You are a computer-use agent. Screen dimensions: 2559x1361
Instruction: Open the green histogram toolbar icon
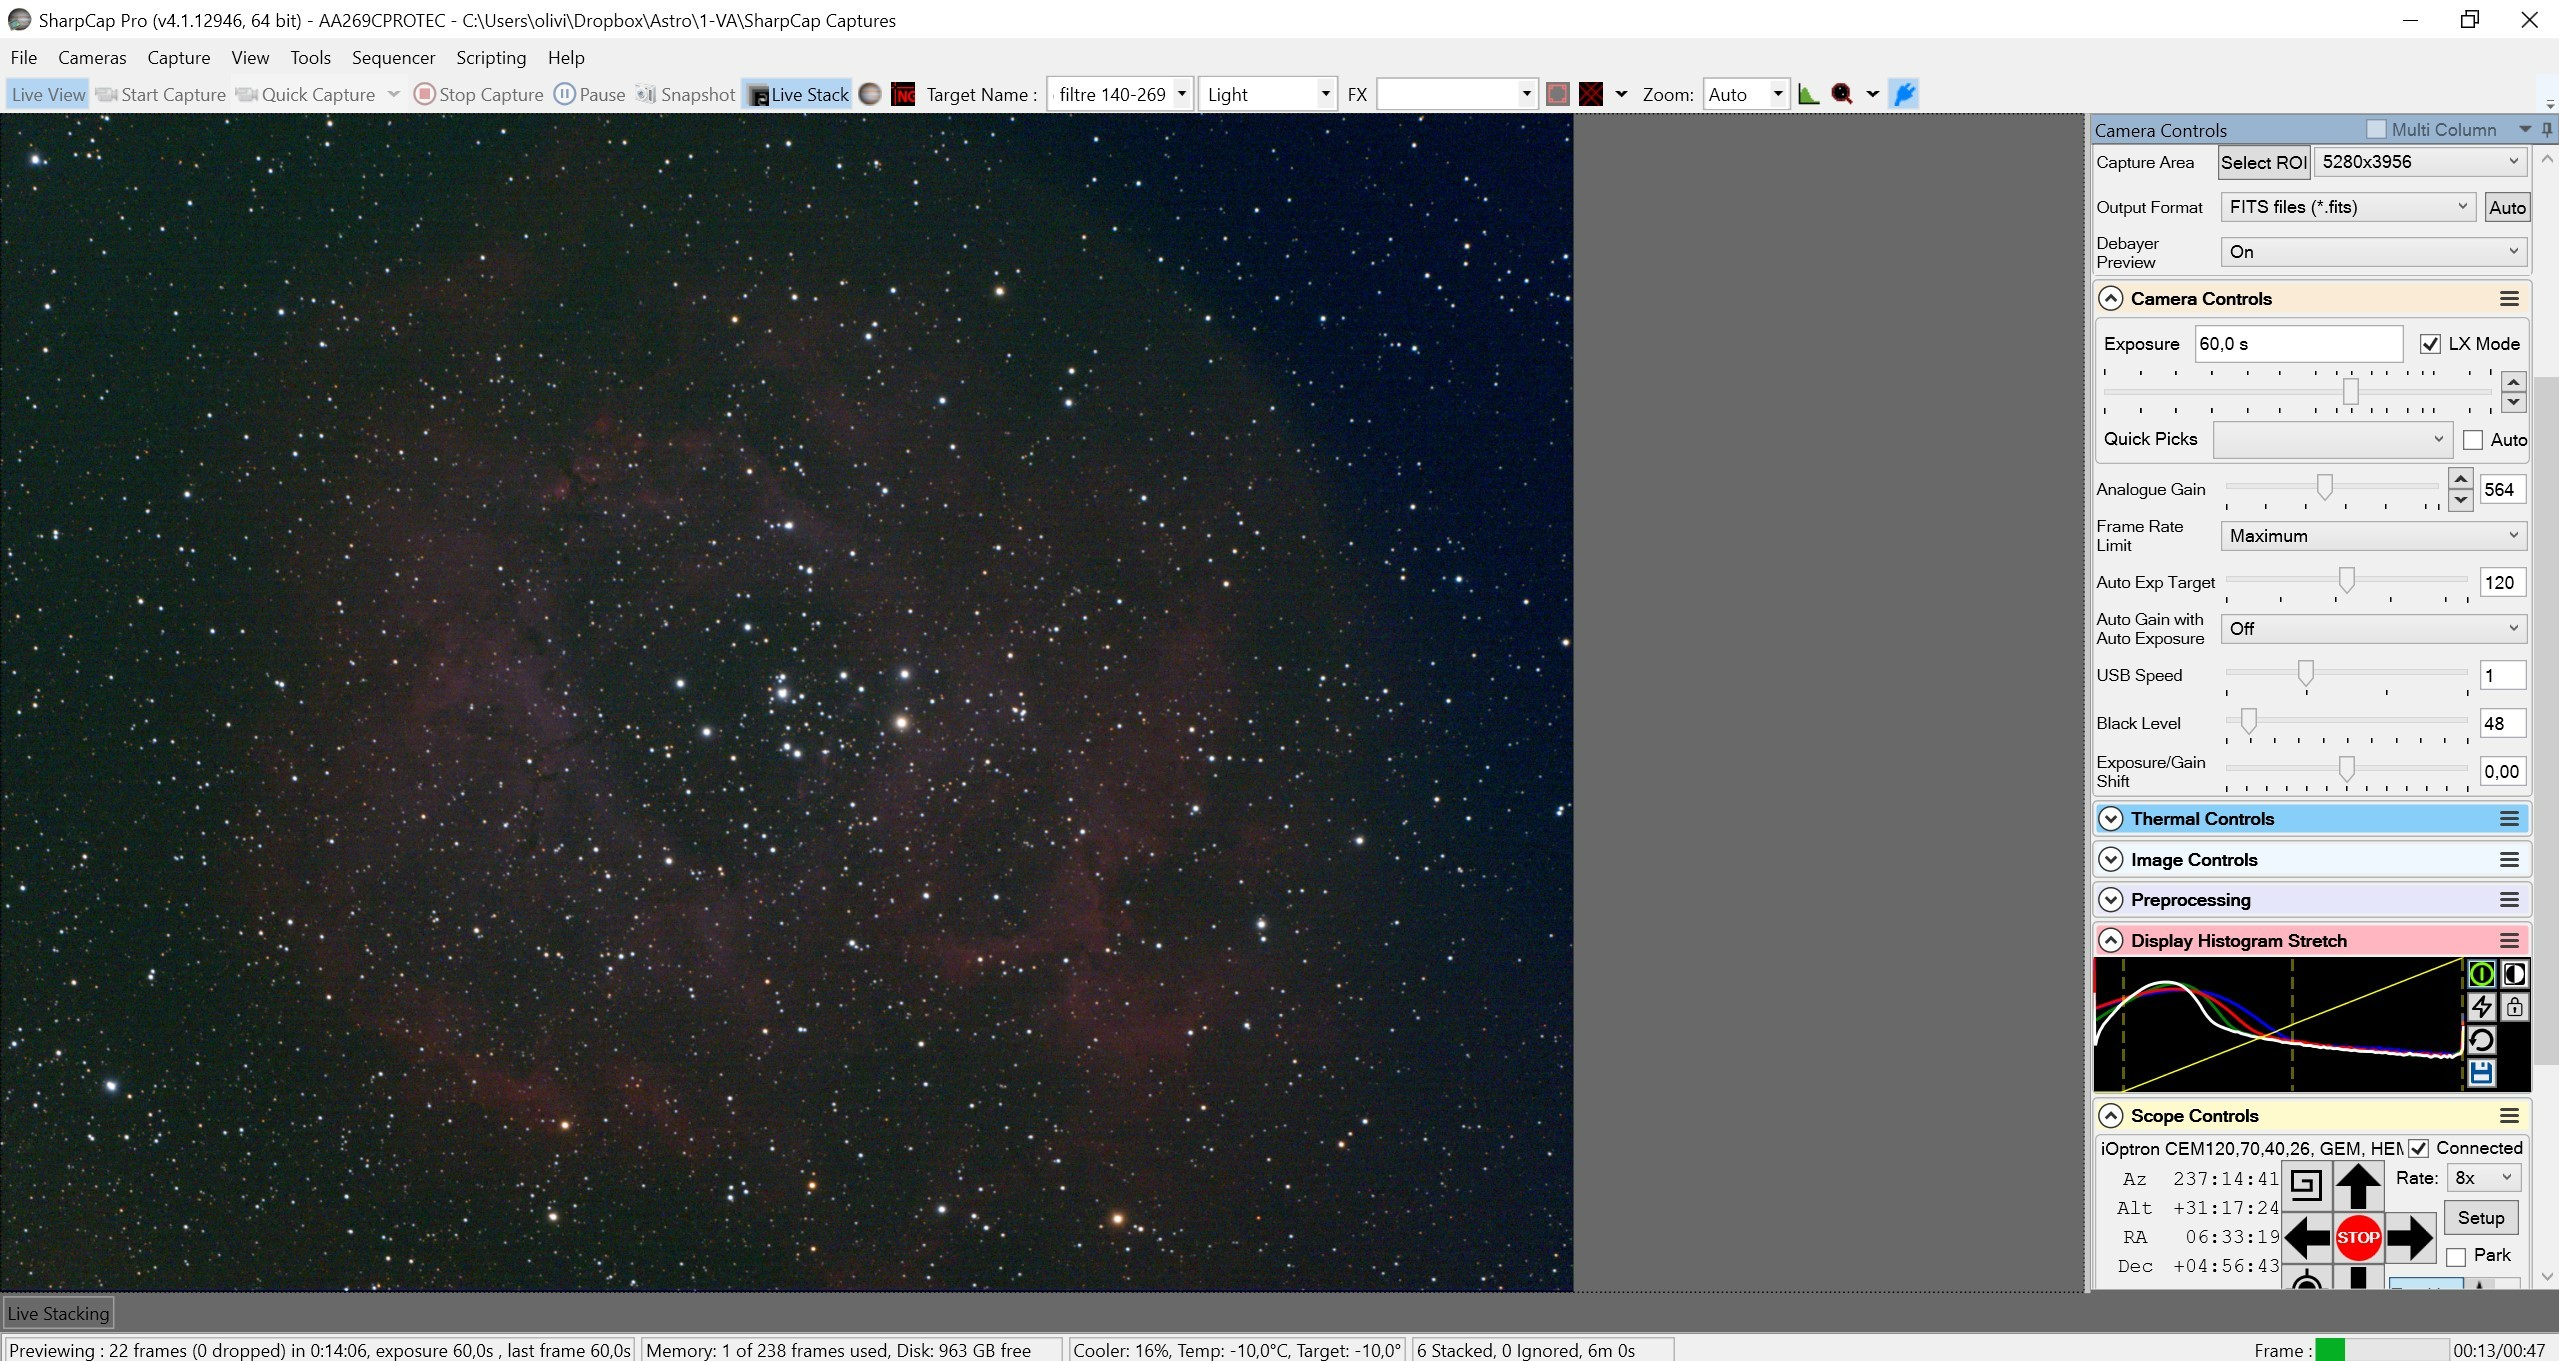(x=1808, y=94)
